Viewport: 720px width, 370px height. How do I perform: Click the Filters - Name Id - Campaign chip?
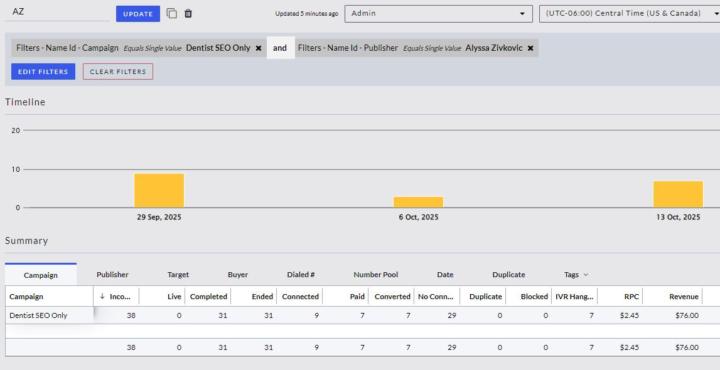(139, 48)
